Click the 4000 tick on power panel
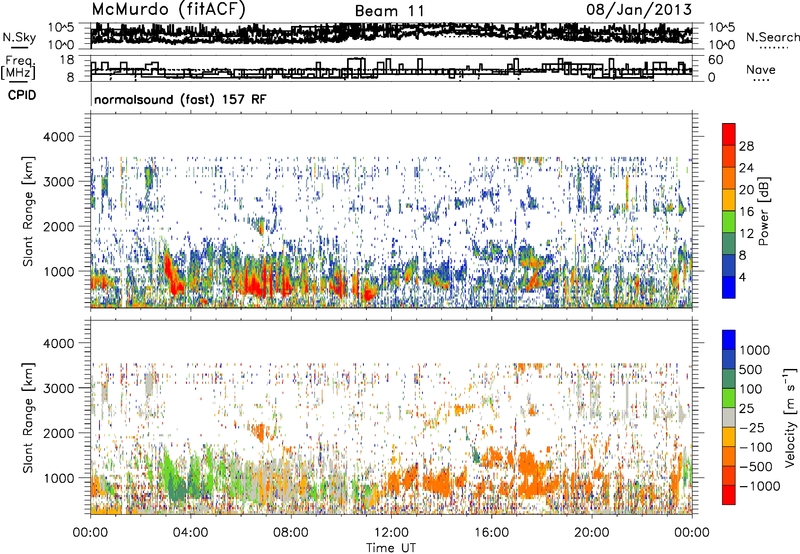This screenshot has width=800, height=554. (60, 137)
